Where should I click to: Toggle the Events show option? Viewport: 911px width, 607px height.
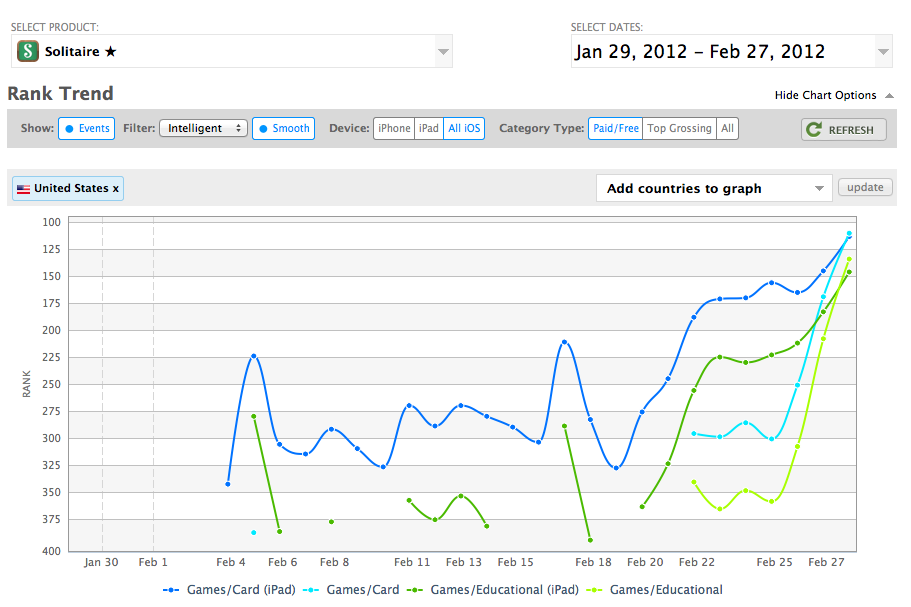click(x=87, y=128)
